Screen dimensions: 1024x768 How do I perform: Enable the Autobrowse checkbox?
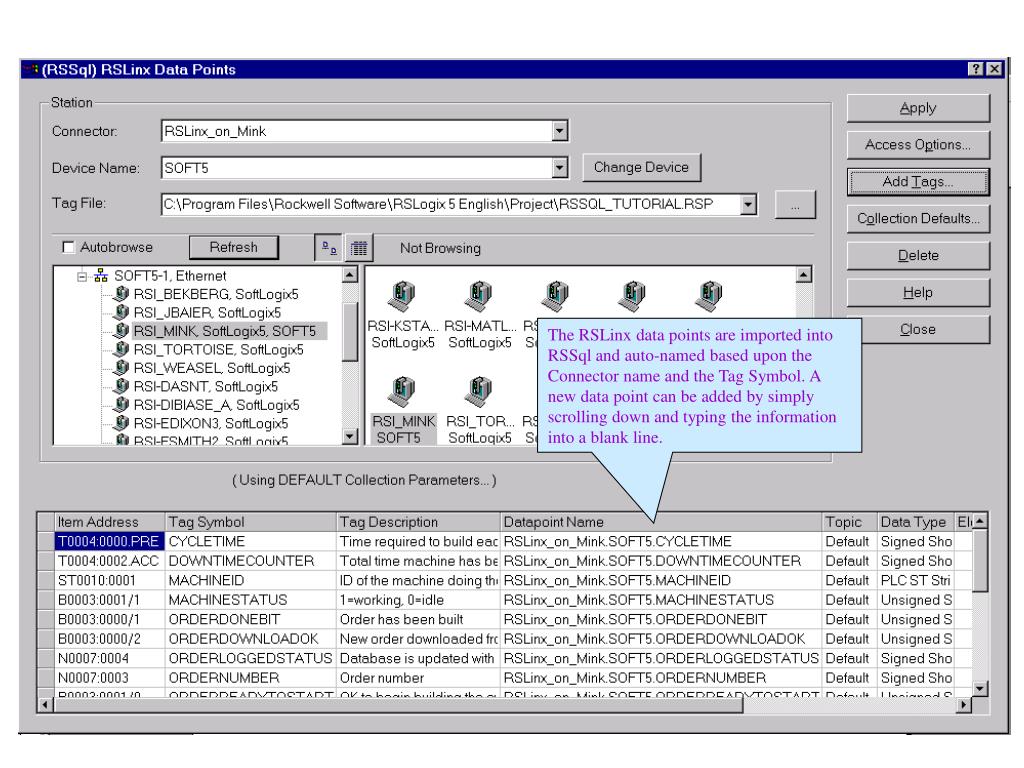coord(68,247)
